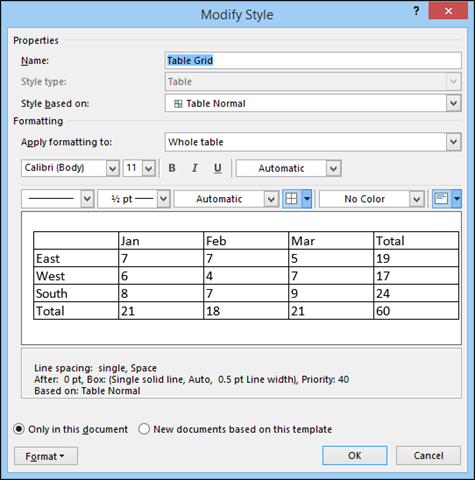The image size is (475, 480).
Task: Toggle Bold formatting button
Action: click(x=172, y=168)
